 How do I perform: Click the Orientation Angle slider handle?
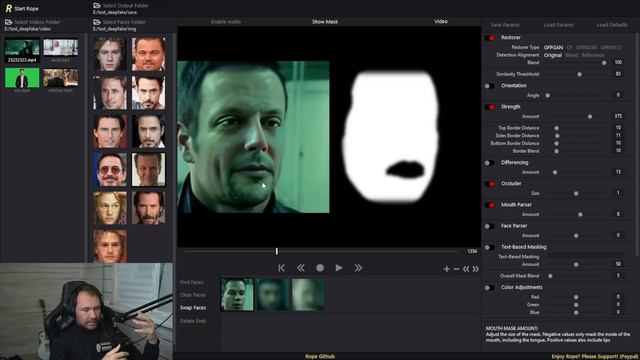click(x=548, y=96)
